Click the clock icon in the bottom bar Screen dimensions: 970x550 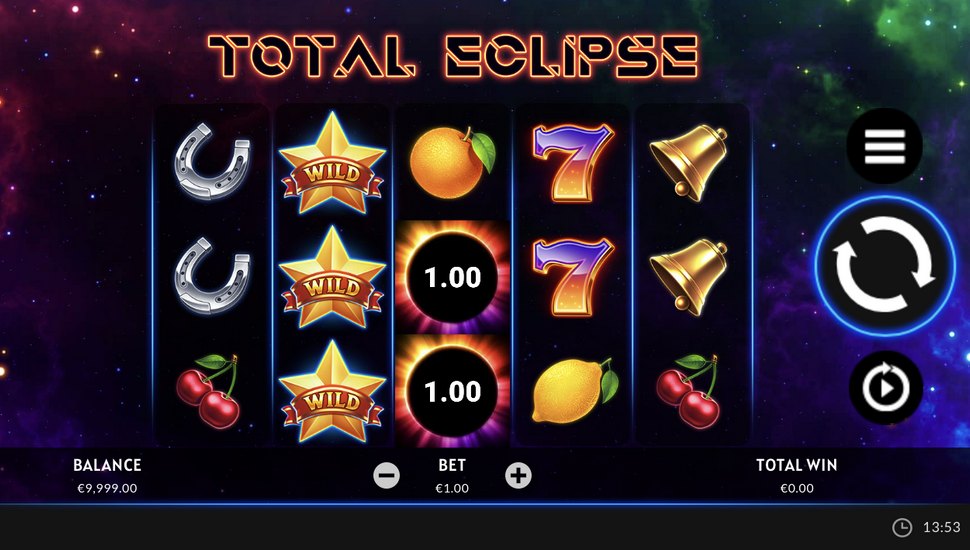click(901, 527)
